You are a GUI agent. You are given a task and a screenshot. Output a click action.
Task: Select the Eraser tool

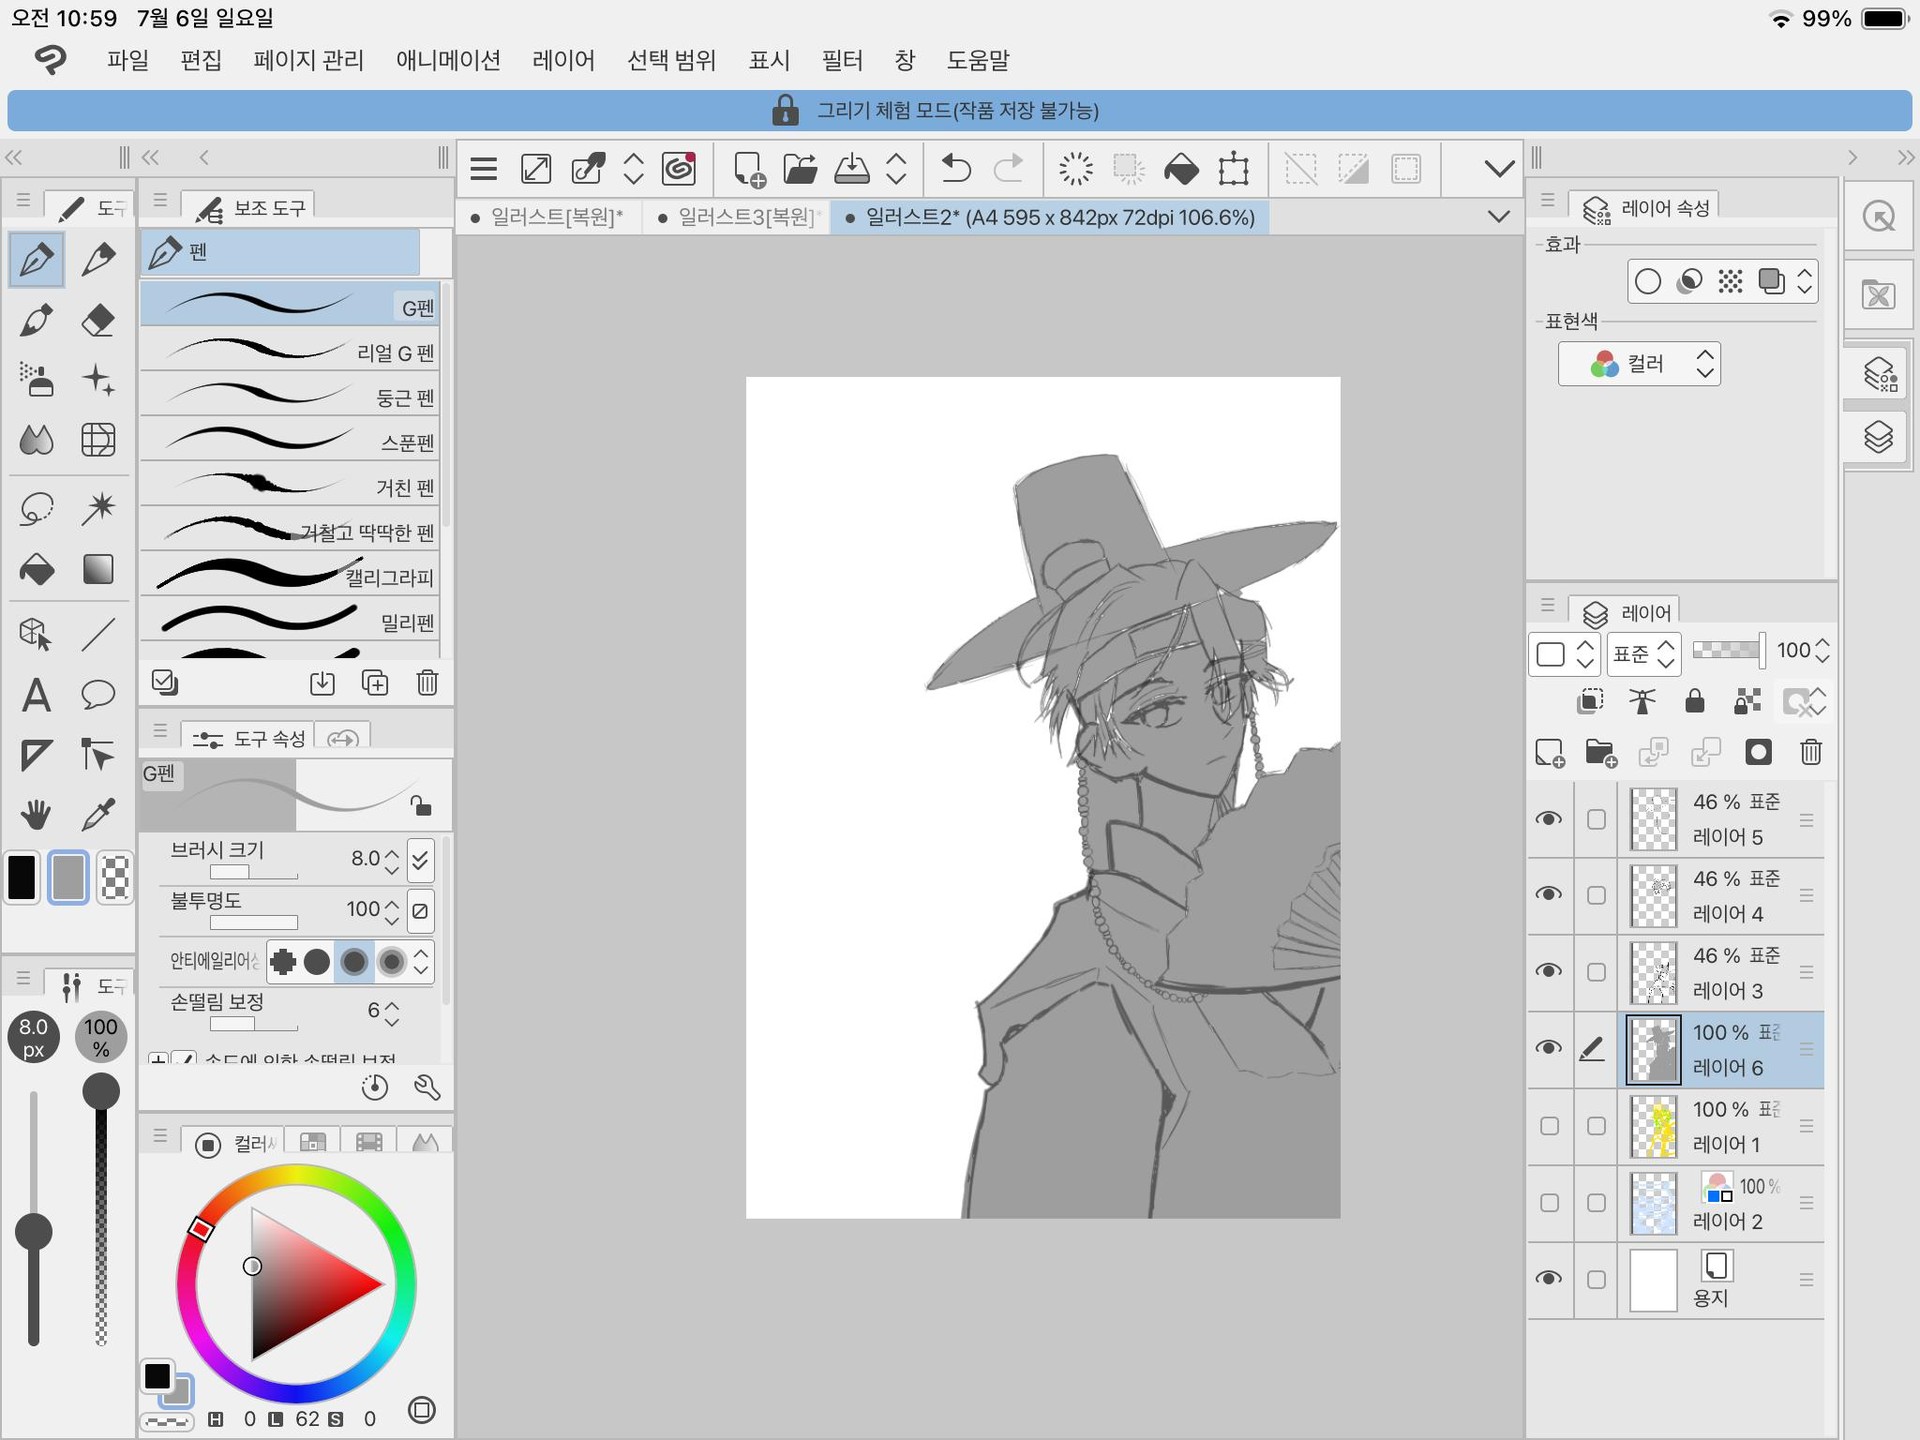pos(97,321)
